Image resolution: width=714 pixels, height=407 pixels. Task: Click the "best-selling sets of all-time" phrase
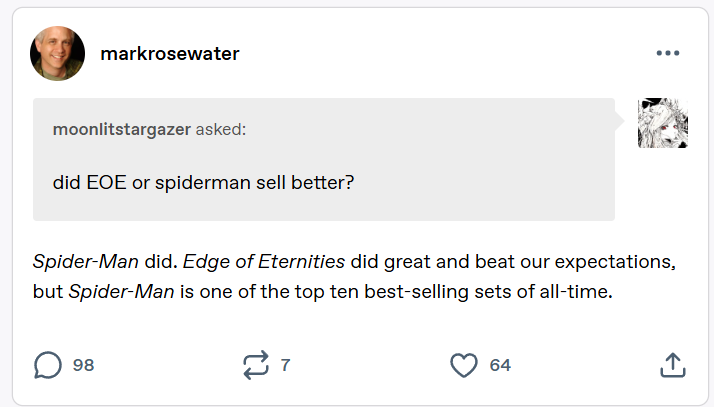(488, 292)
